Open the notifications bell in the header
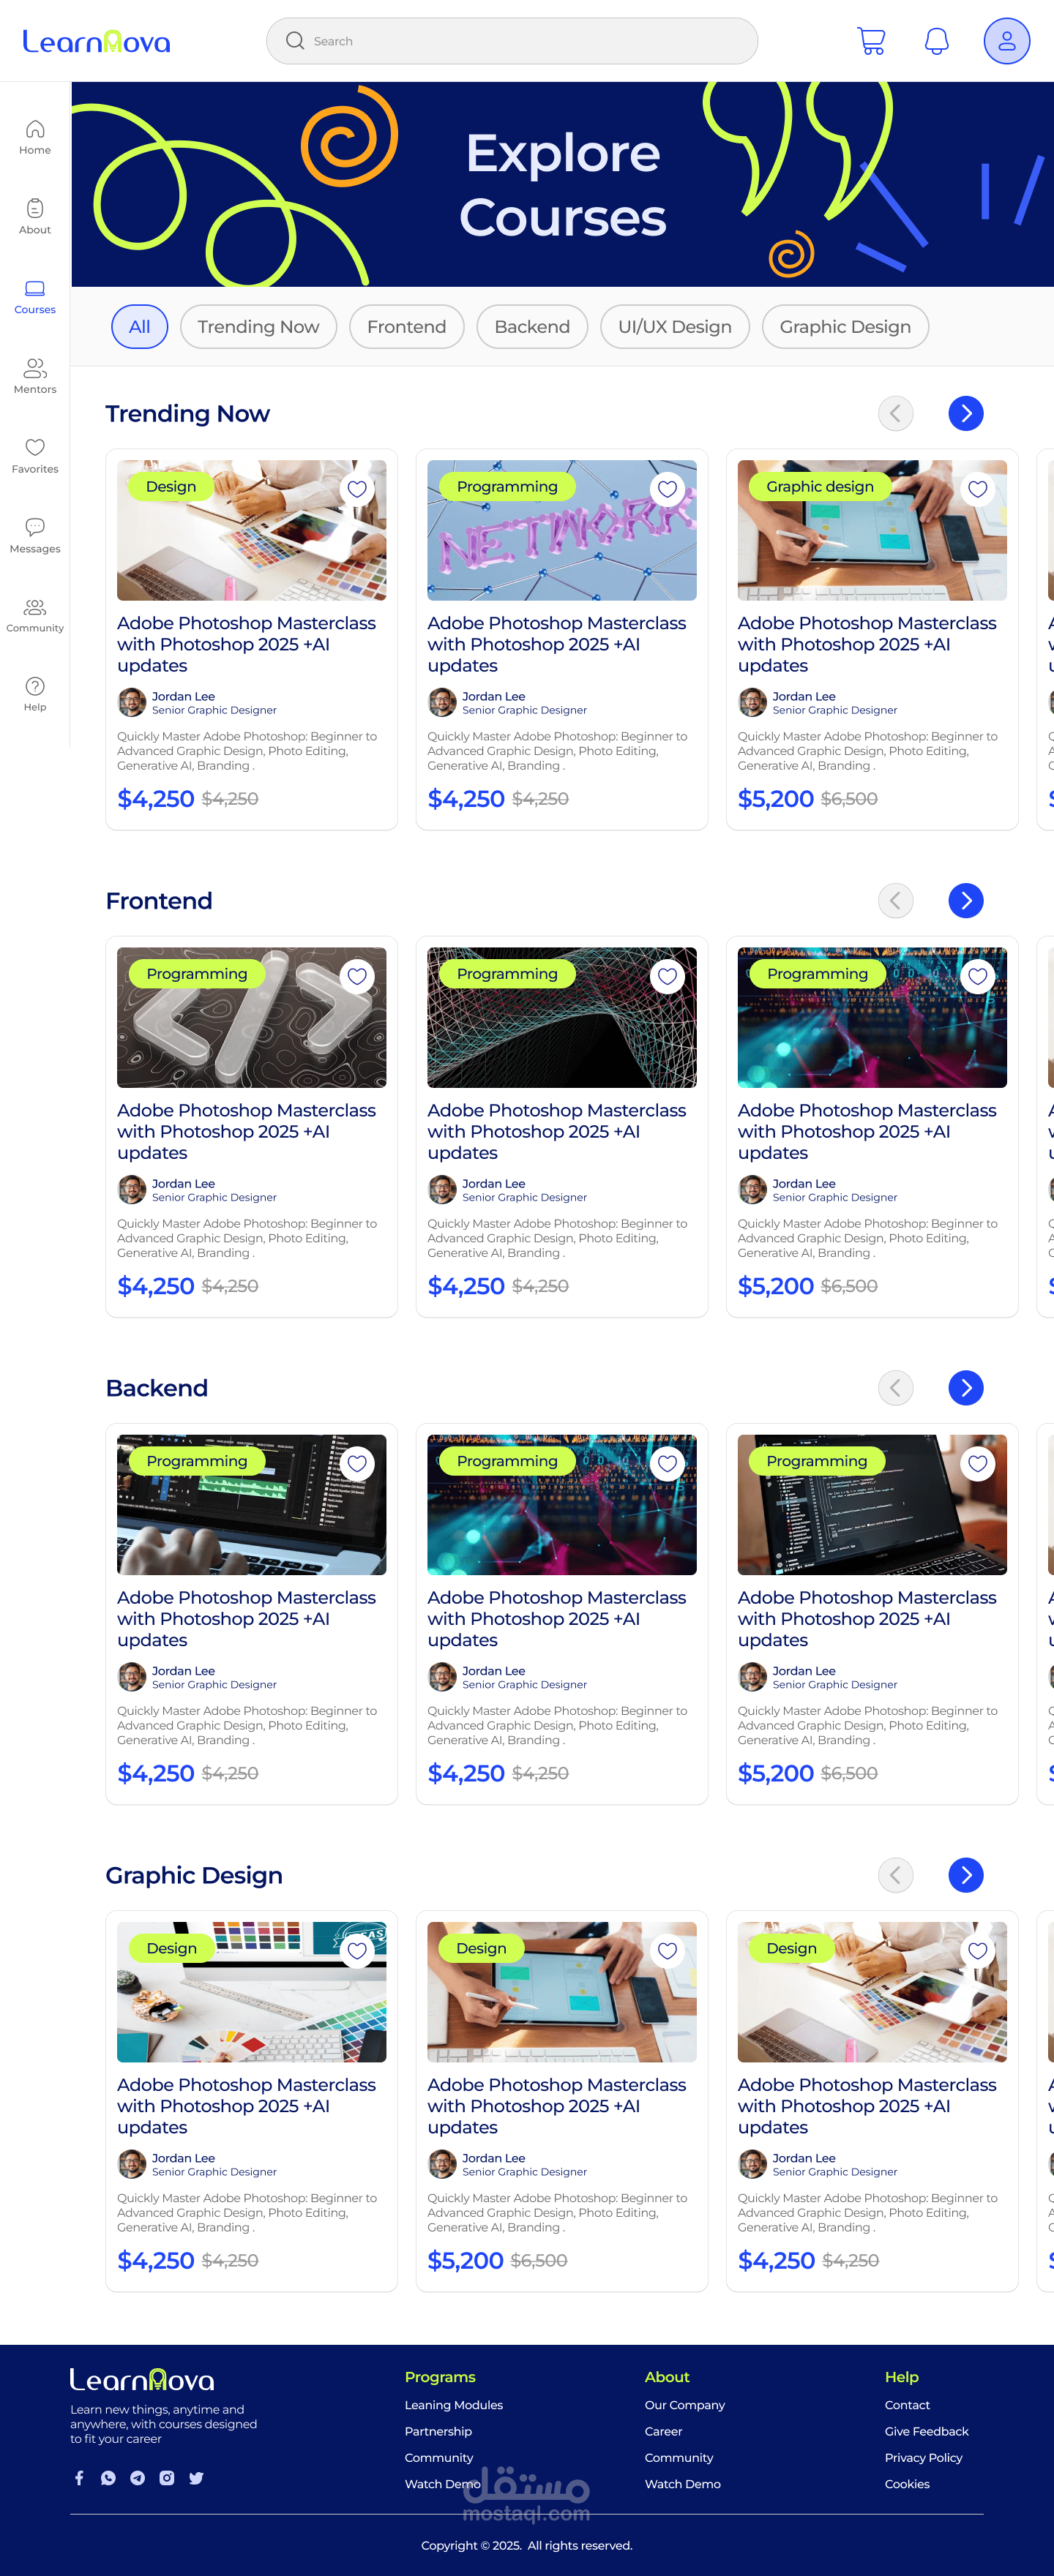Image resolution: width=1054 pixels, height=2576 pixels. pyautogui.click(x=936, y=41)
